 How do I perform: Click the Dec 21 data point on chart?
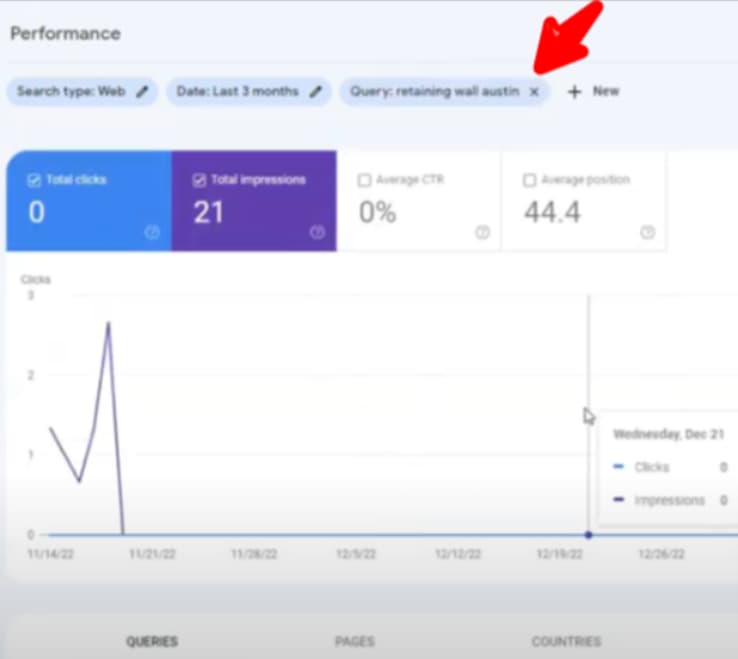pos(588,535)
